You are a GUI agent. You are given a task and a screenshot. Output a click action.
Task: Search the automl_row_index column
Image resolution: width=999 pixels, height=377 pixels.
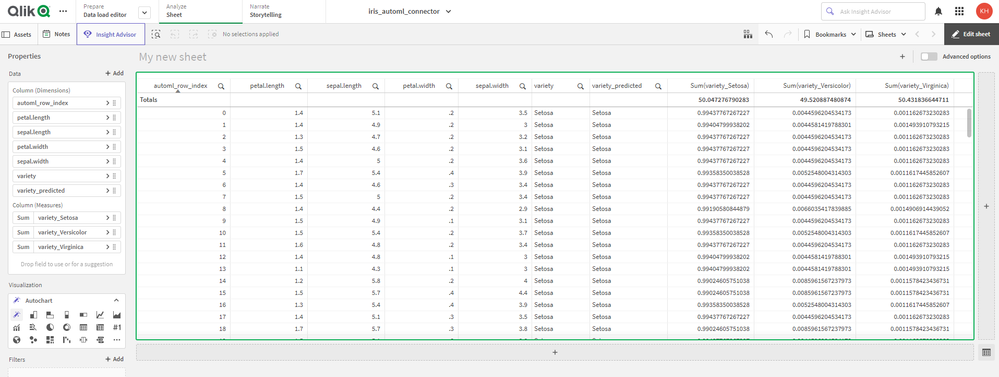coord(220,85)
